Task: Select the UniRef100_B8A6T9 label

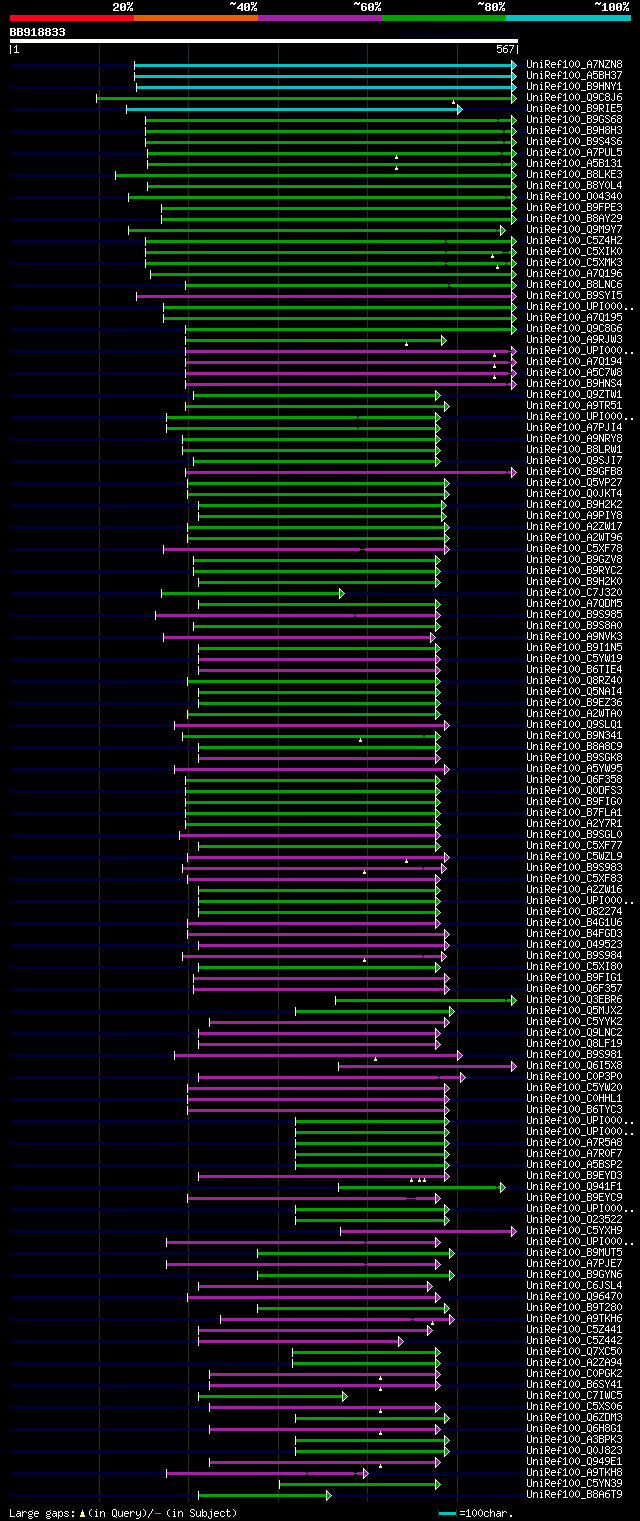Action: click(574, 1494)
